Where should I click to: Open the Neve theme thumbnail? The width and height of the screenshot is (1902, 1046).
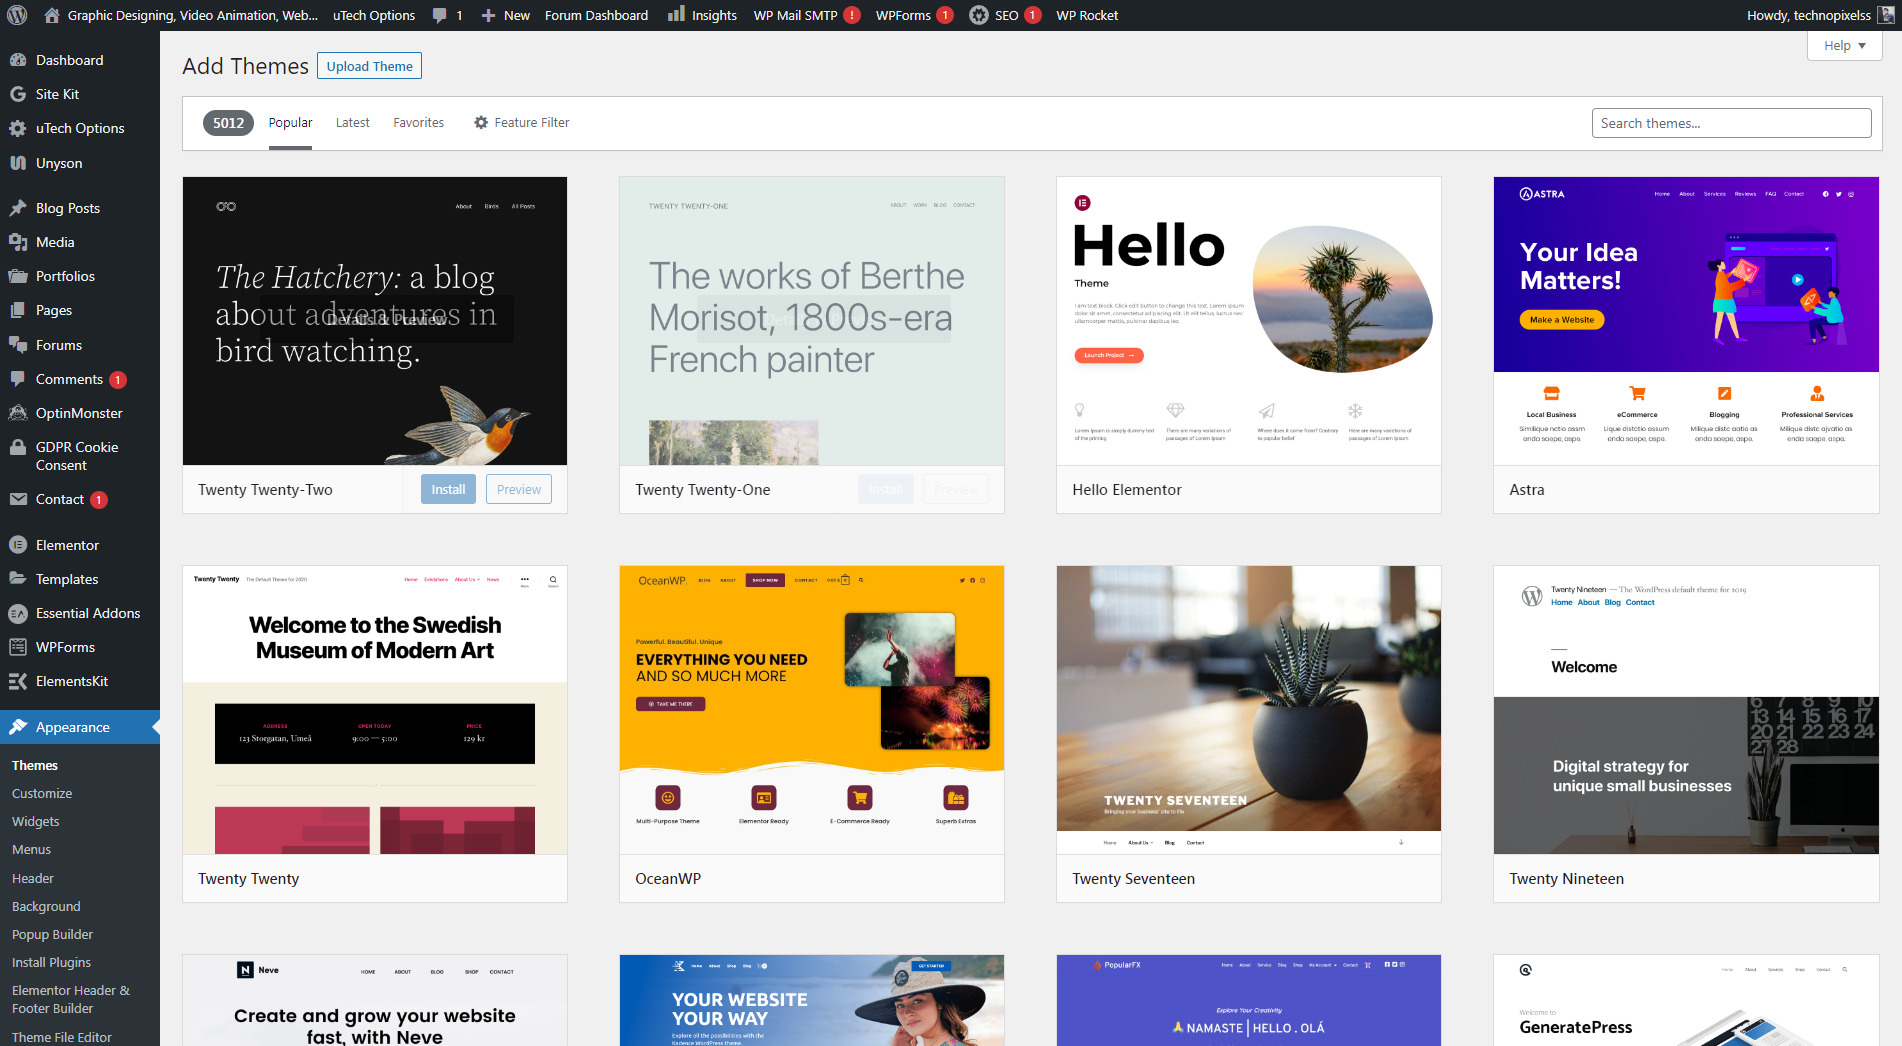click(374, 1000)
